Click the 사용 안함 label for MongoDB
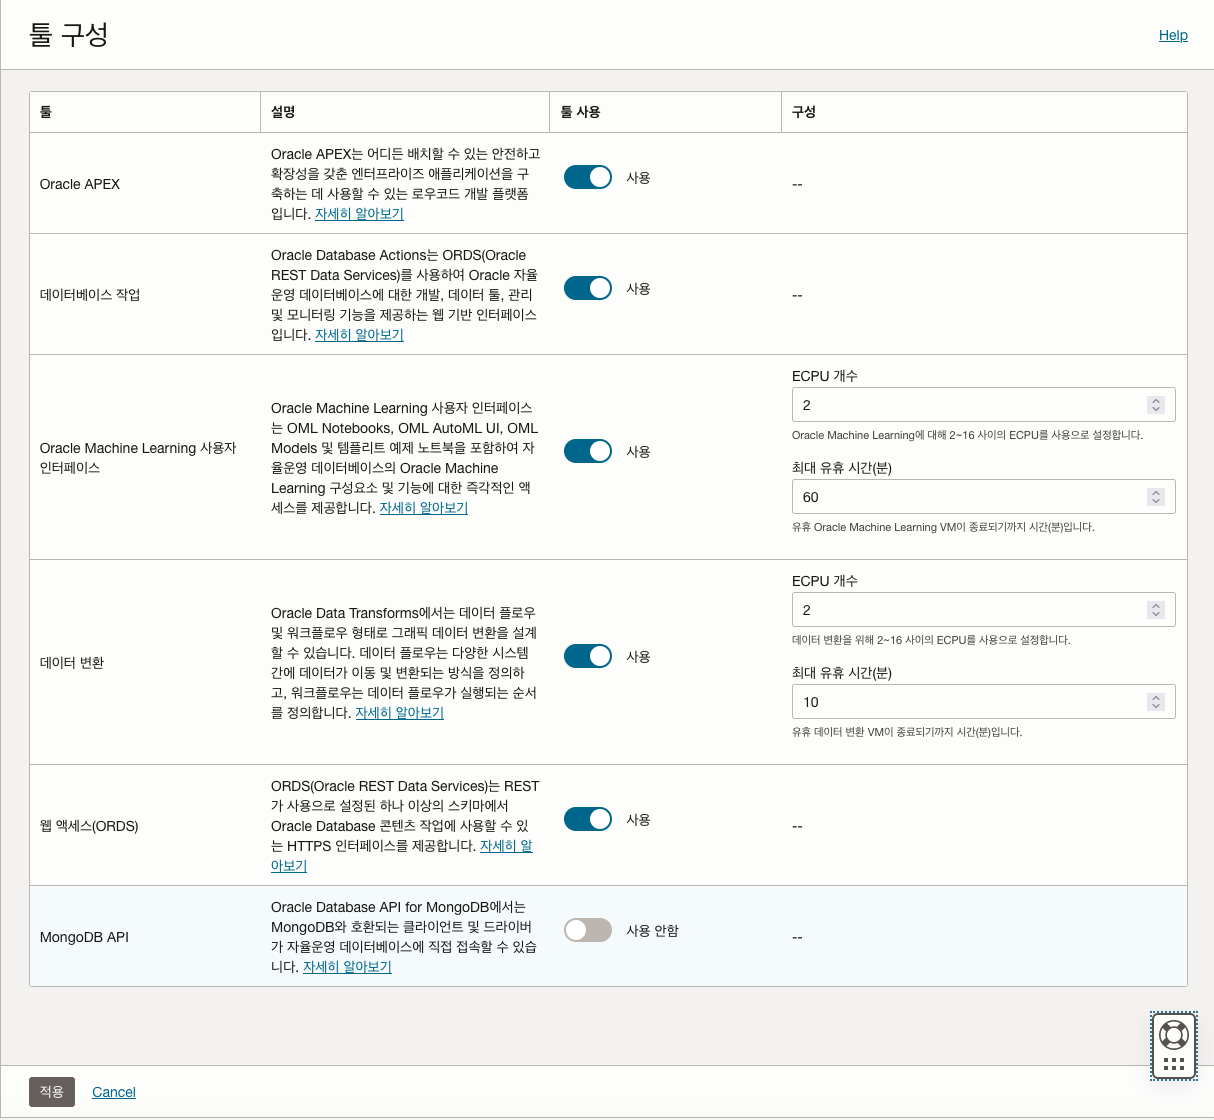This screenshot has height=1120, width=1214. pyautogui.click(x=652, y=930)
